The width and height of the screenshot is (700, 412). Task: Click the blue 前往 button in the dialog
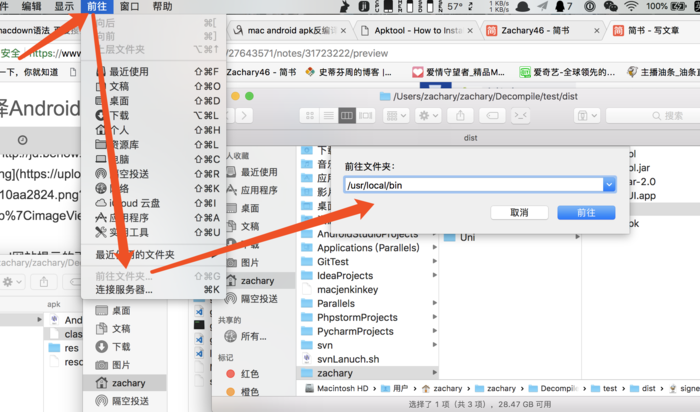pyautogui.click(x=586, y=212)
